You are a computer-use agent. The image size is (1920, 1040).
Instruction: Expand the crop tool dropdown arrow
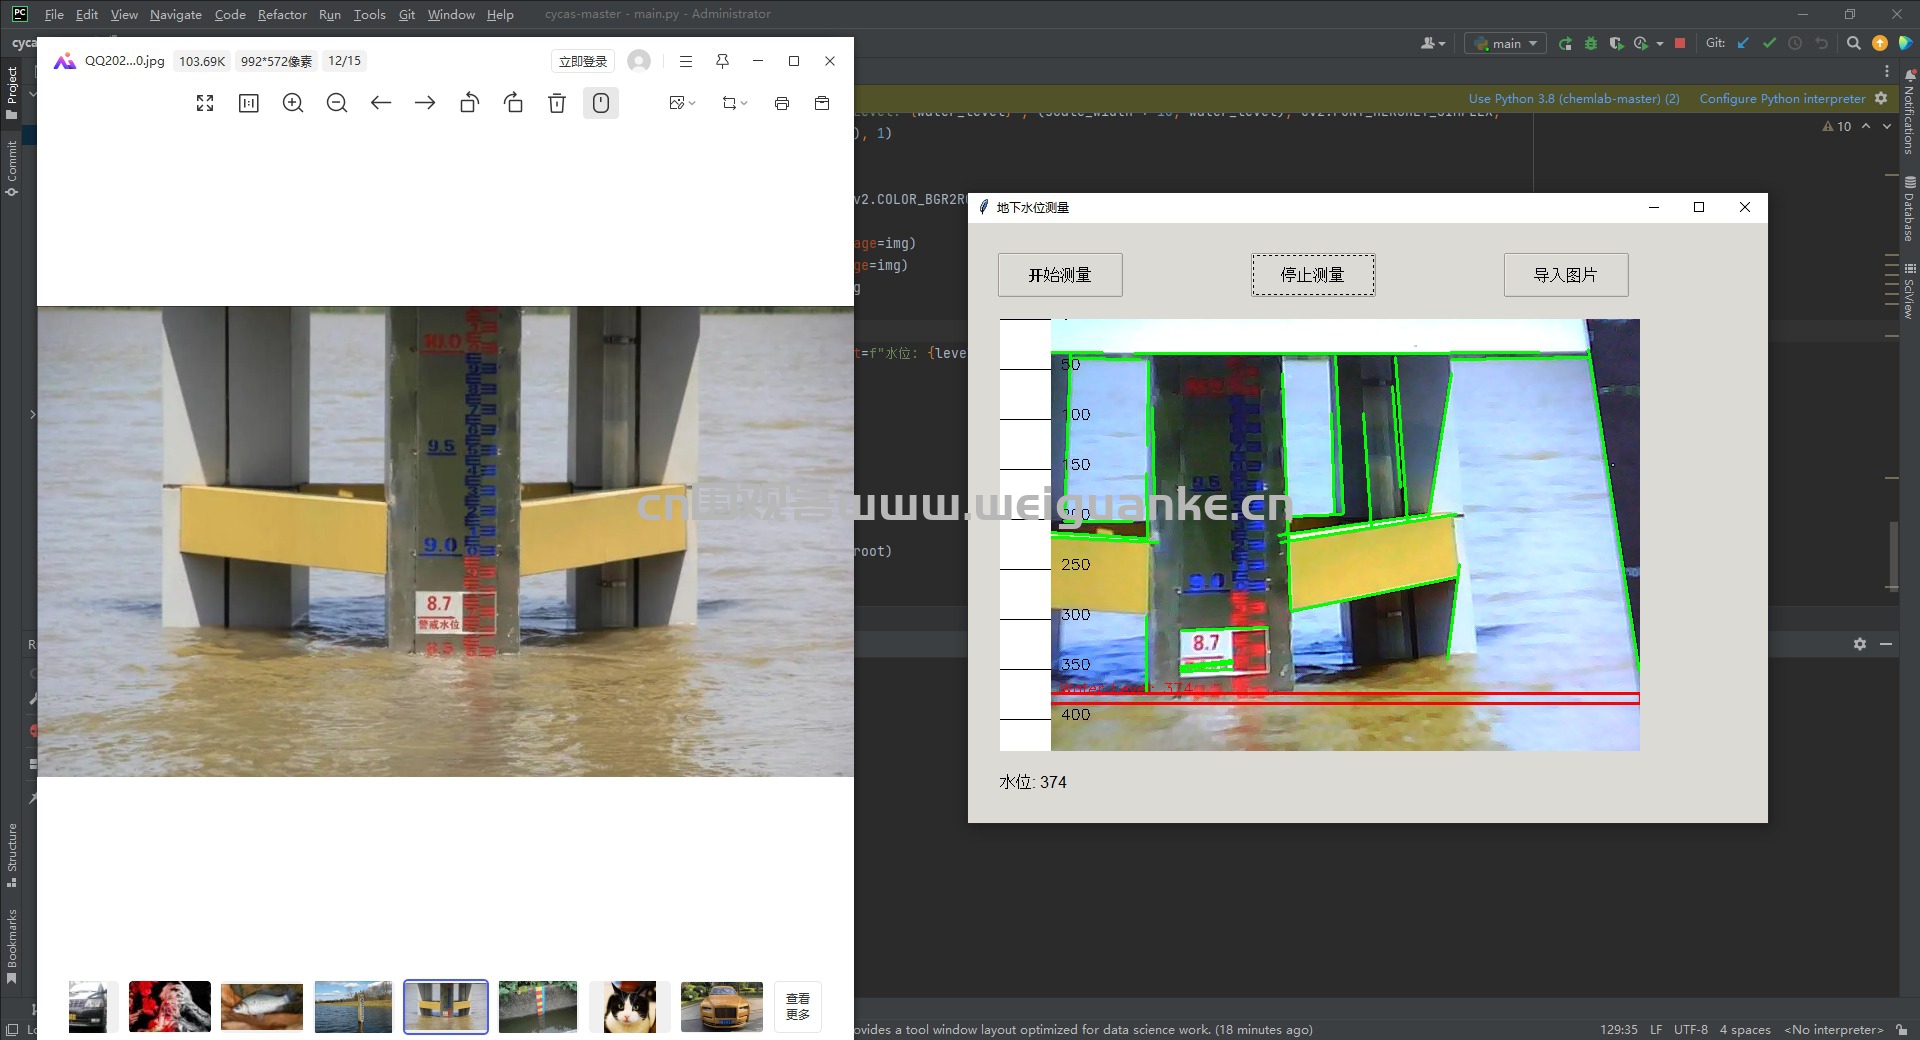click(x=744, y=103)
